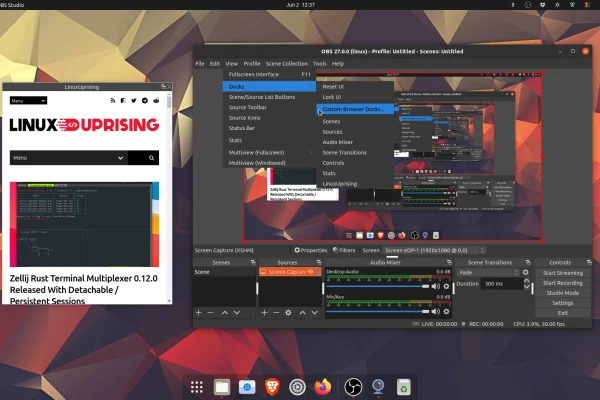600x400 pixels.
Task: Expand wide Menu dropdown beside search icon
Action: [69, 158]
